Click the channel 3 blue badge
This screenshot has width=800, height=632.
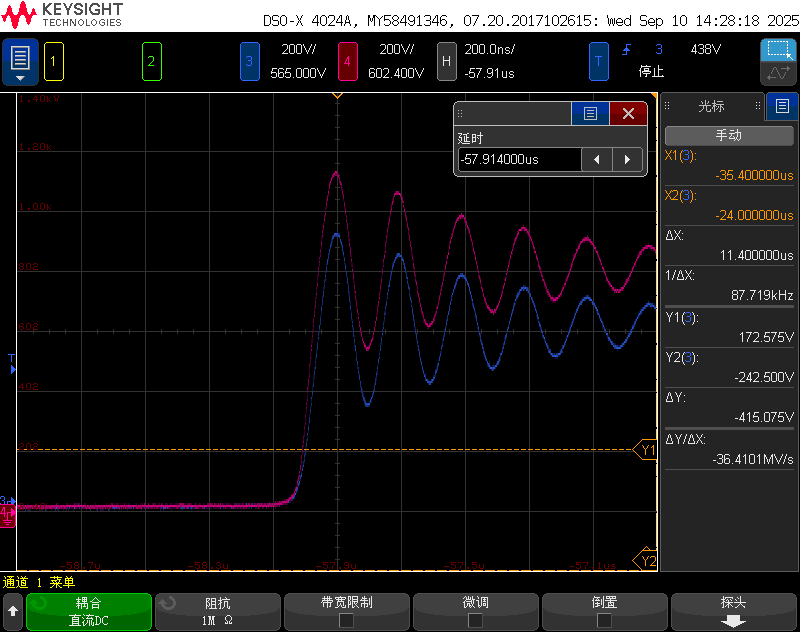click(249, 62)
